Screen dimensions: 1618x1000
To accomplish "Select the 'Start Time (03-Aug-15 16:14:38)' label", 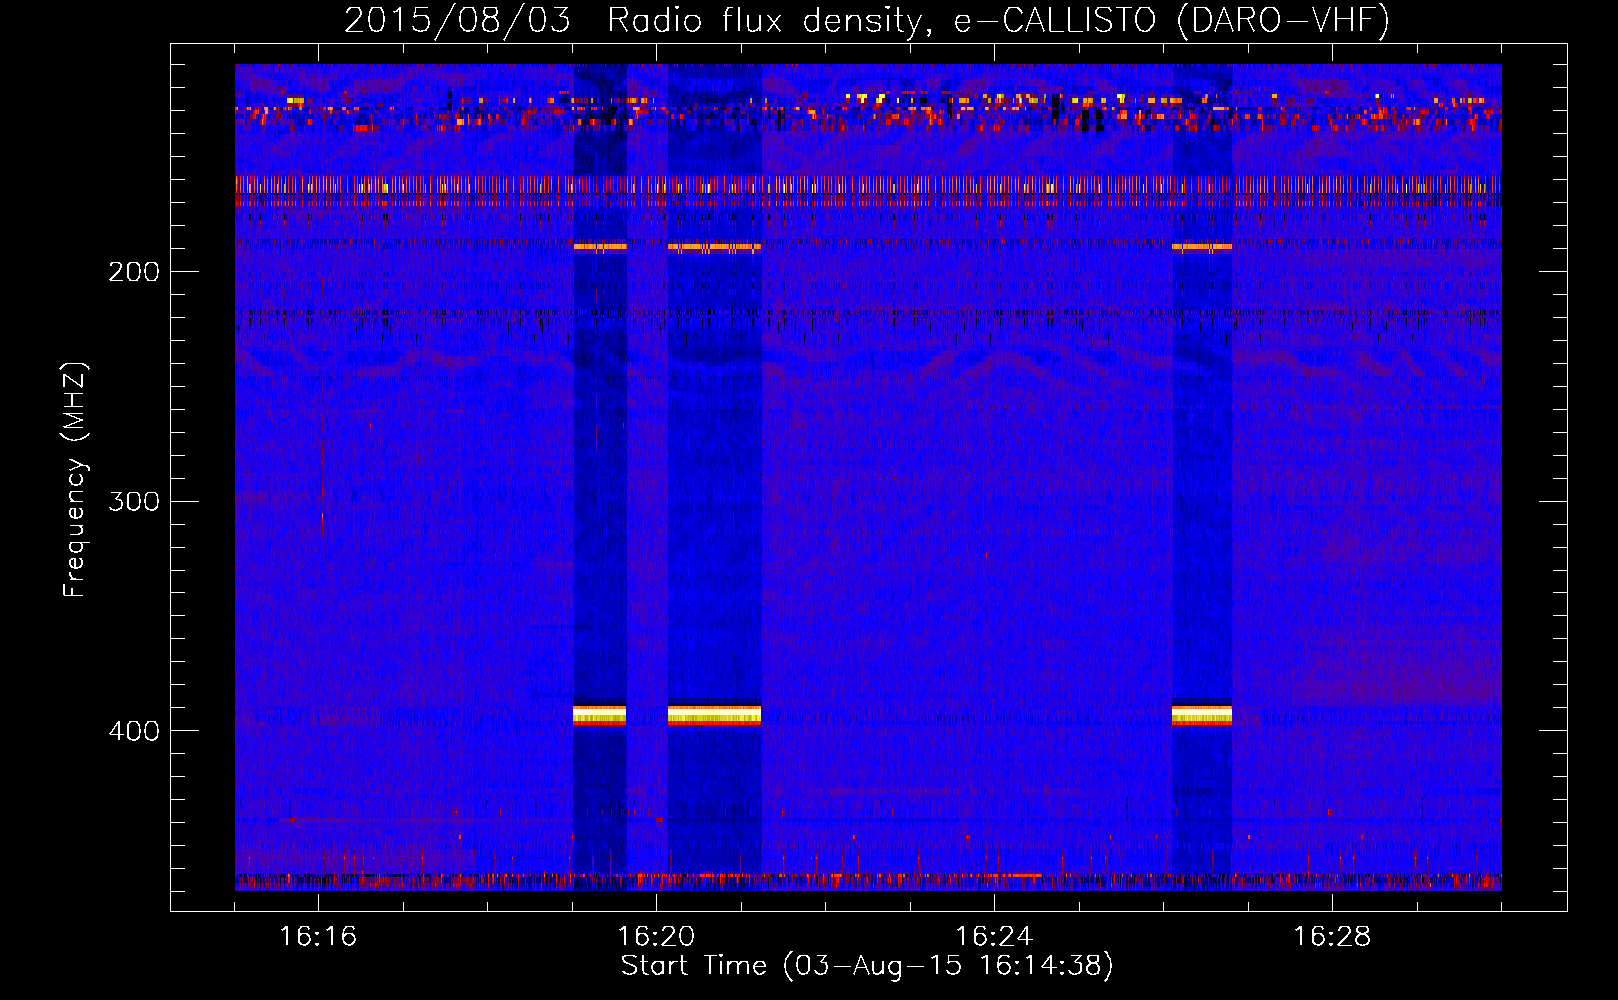I will [867, 966].
